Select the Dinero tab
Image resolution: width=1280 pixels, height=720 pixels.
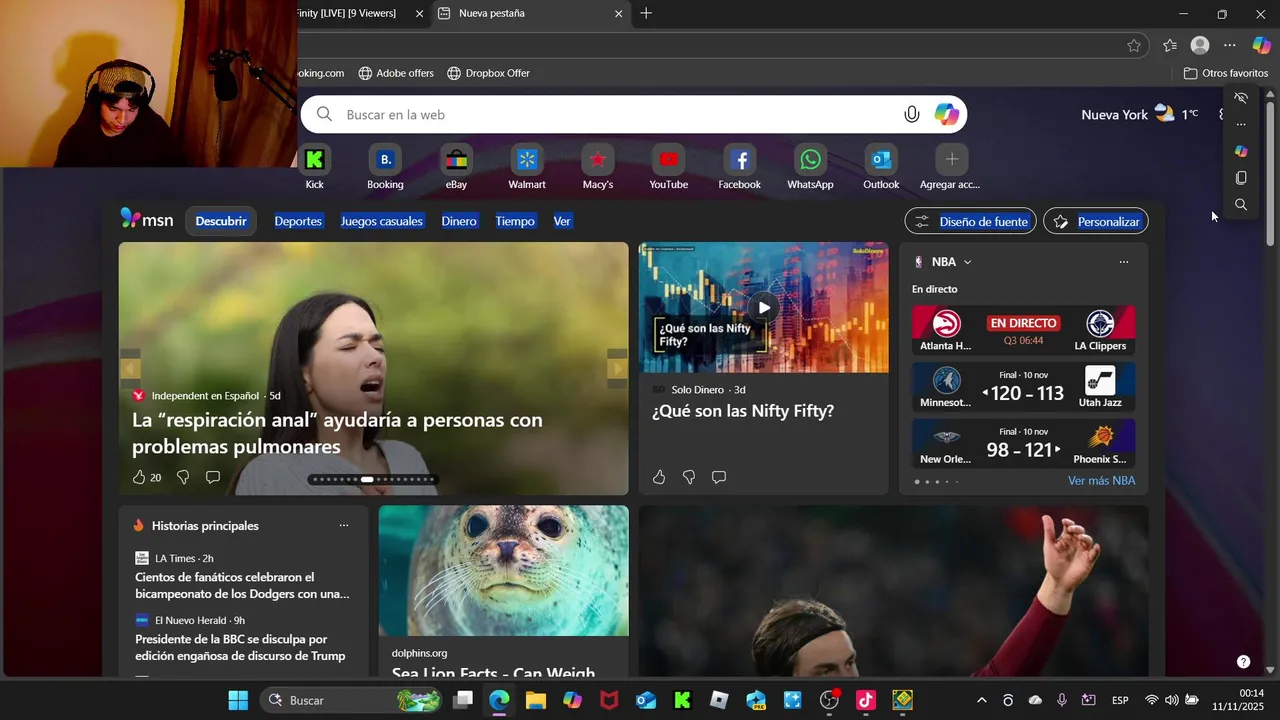(x=459, y=221)
